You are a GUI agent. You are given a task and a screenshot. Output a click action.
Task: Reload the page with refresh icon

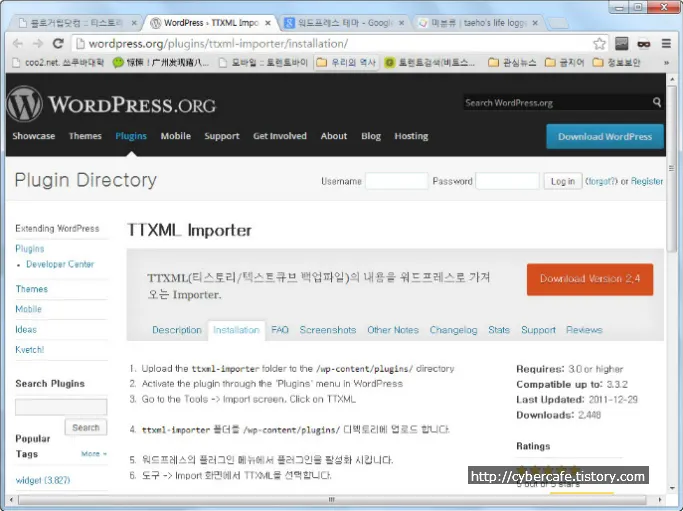pyautogui.click(x=58, y=44)
